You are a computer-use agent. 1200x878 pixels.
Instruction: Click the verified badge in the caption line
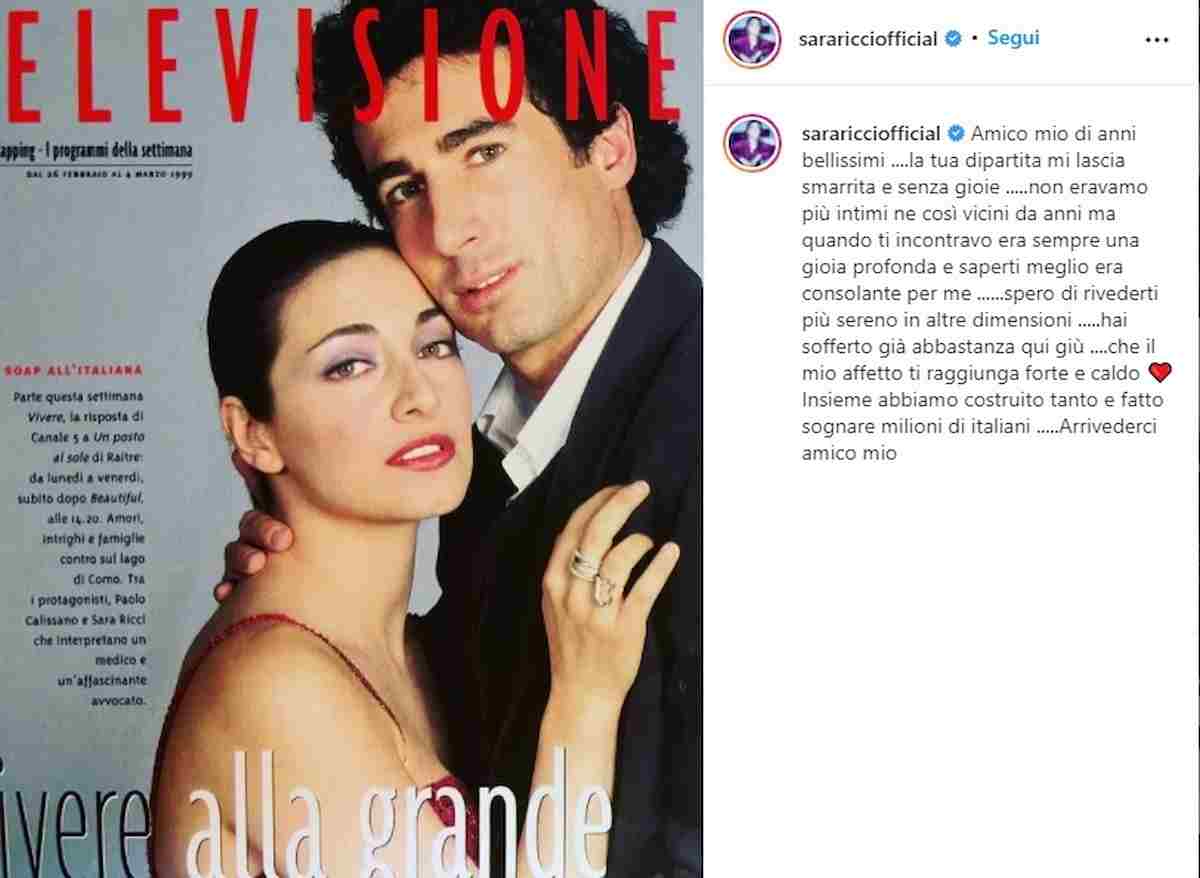(x=954, y=133)
